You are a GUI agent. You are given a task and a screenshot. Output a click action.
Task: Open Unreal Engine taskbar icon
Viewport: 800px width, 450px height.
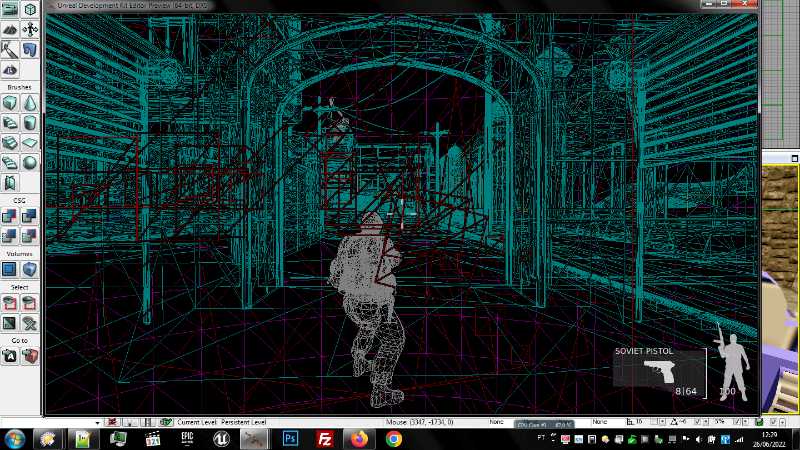click(x=221, y=439)
